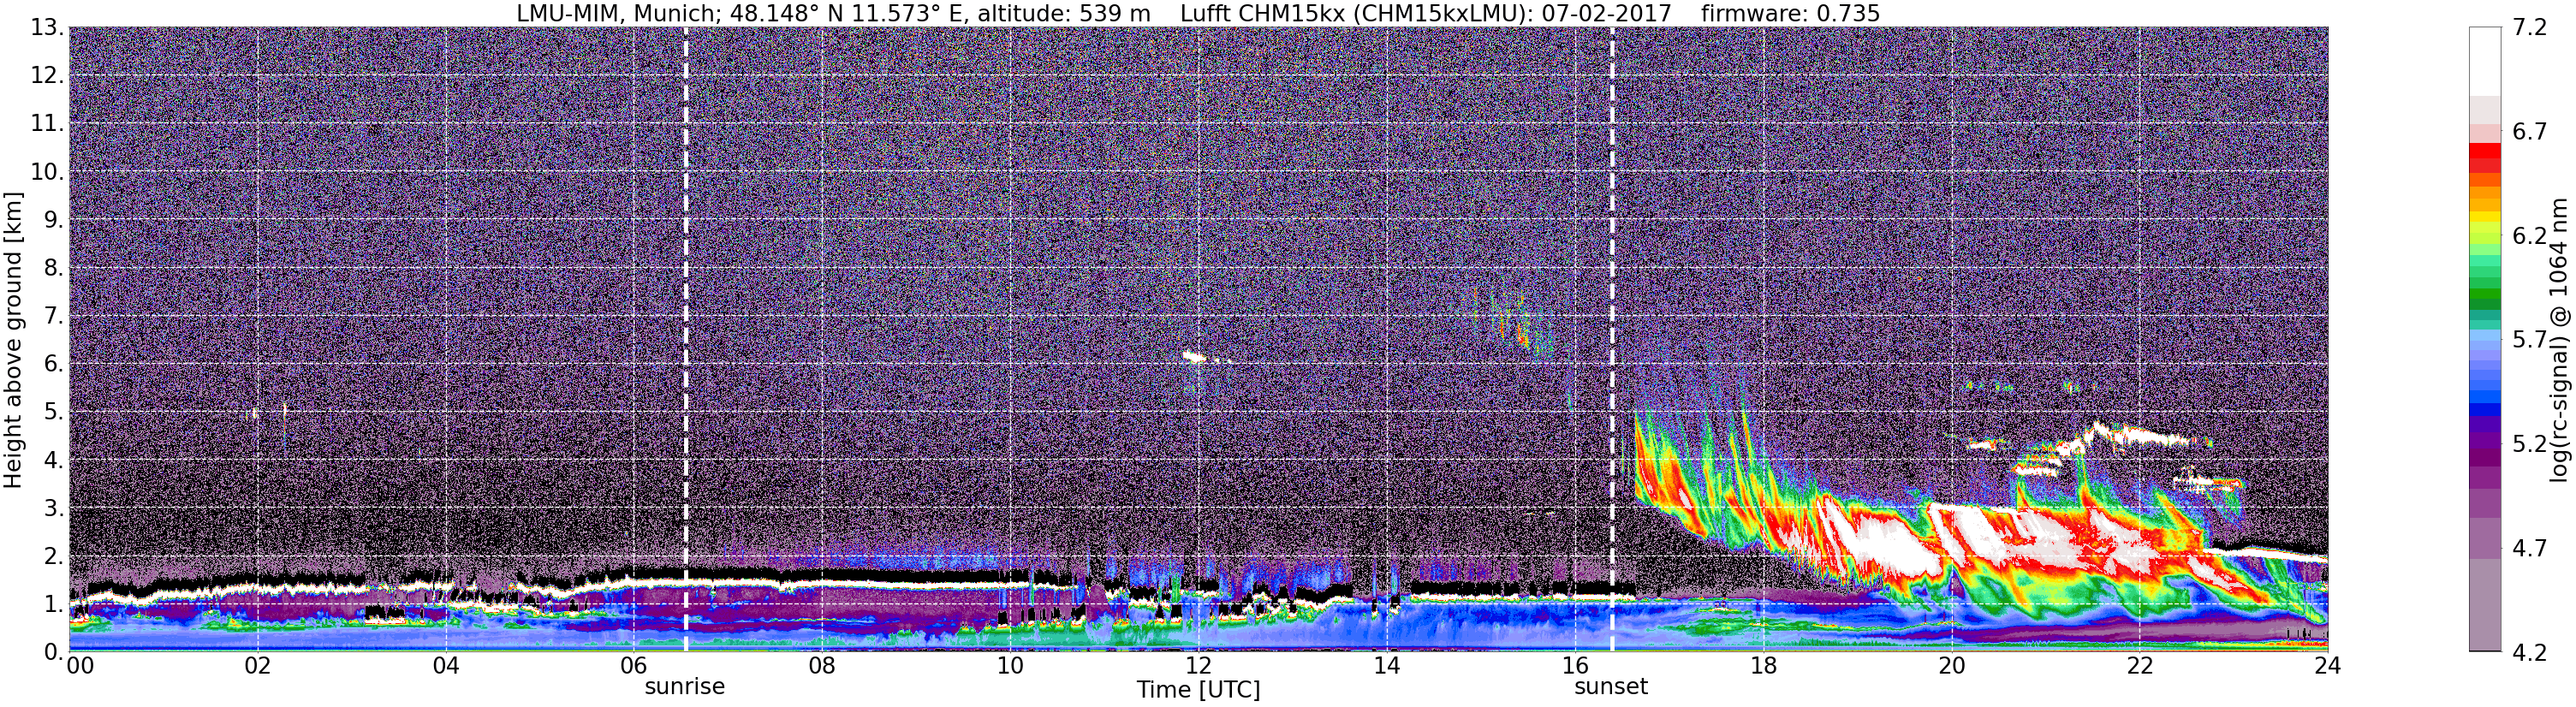The height and width of the screenshot is (707, 2576).
Task: Click the sunrise dashed vertical marker line
Action: pyautogui.click(x=686, y=340)
